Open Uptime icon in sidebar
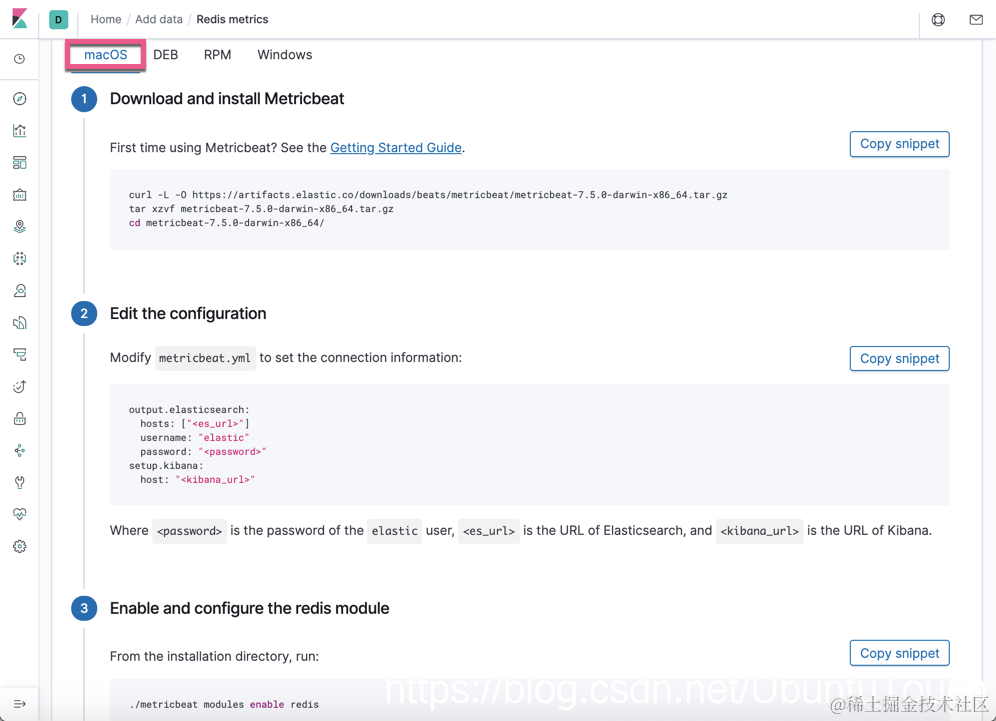996x721 pixels. point(20,386)
